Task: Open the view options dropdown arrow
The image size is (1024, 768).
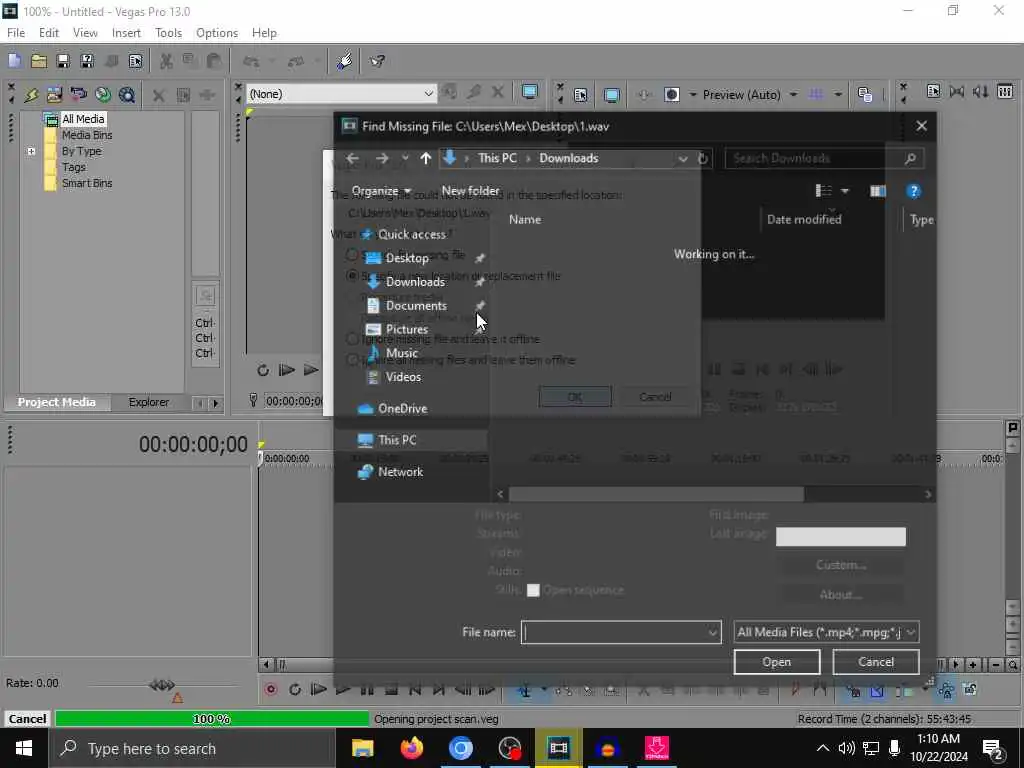Action: click(844, 191)
